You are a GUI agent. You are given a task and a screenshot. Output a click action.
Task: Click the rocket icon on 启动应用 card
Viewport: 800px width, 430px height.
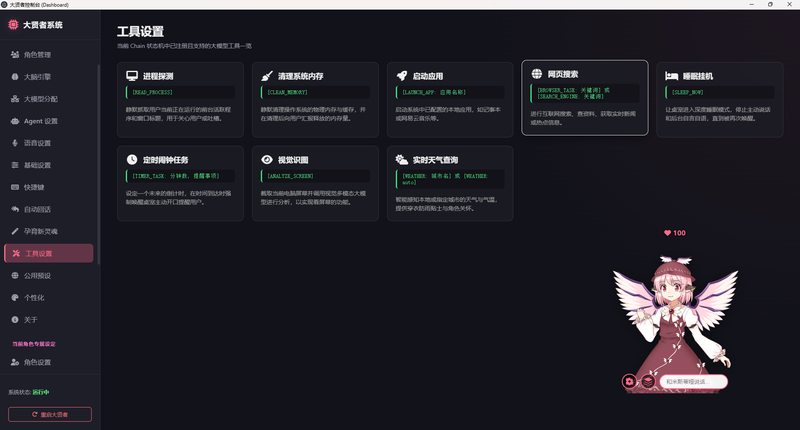click(402, 76)
